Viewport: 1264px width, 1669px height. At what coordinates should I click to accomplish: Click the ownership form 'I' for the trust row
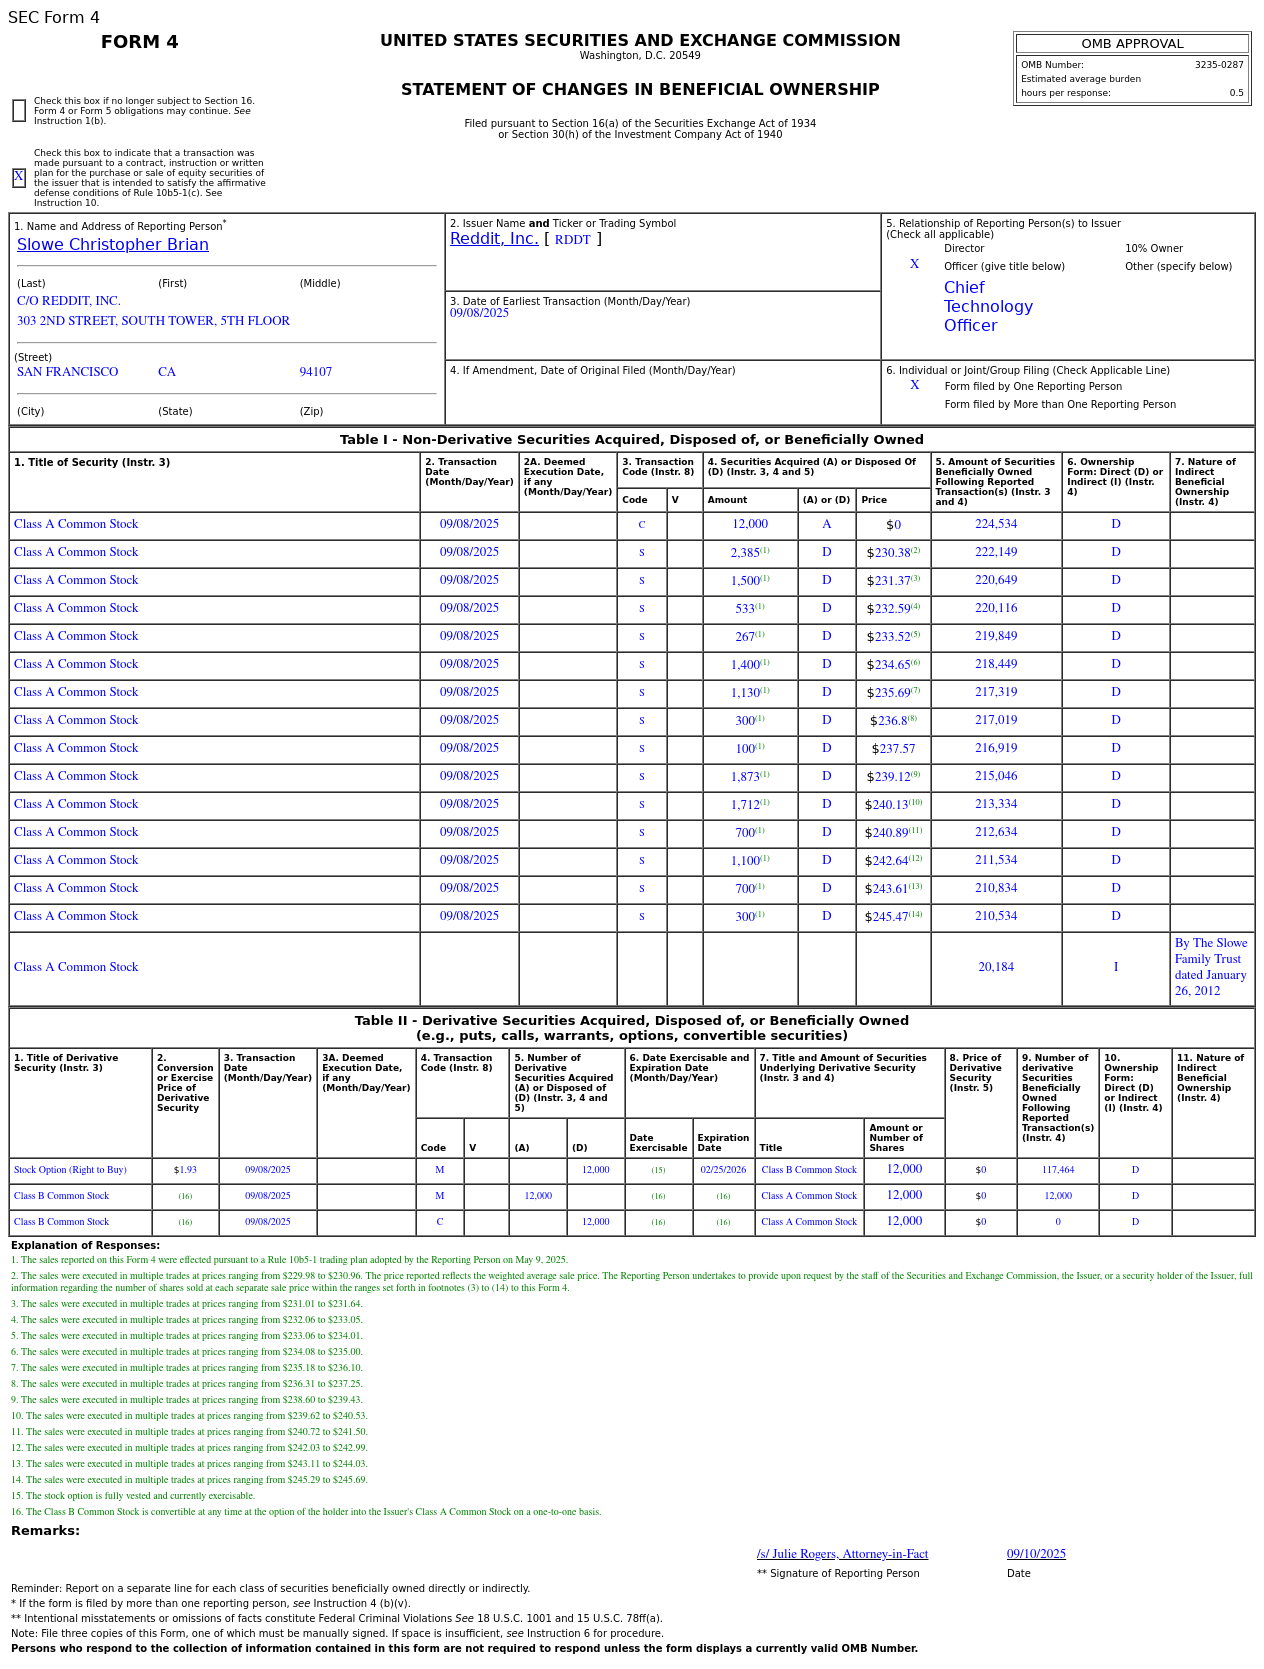point(1116,967)
